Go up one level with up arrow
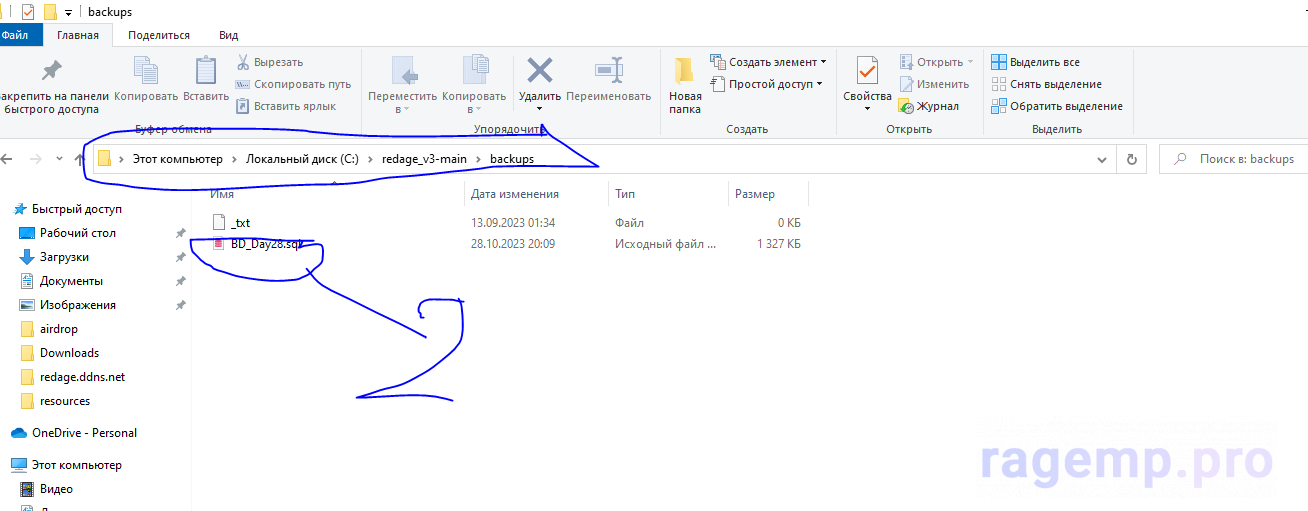This screenshot has width=1308, height=511. (x=79, y=159)
